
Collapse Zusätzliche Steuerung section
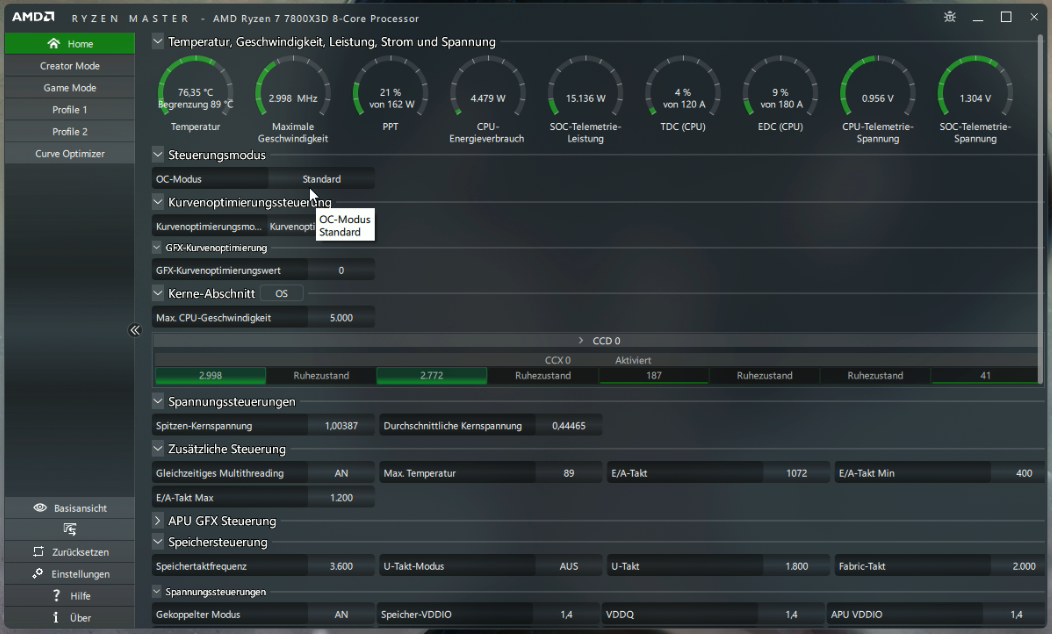pos(158,448)
